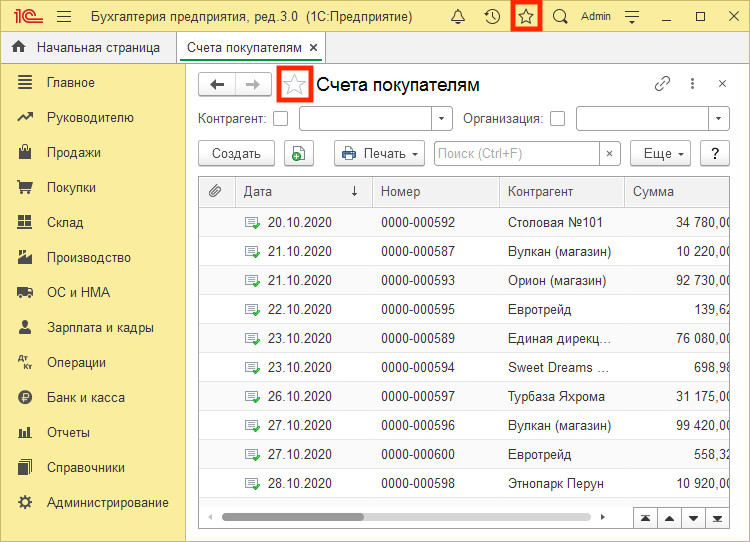Click the Поиск search field
Viewport: 750px width, 542px height.
[516, 153]
